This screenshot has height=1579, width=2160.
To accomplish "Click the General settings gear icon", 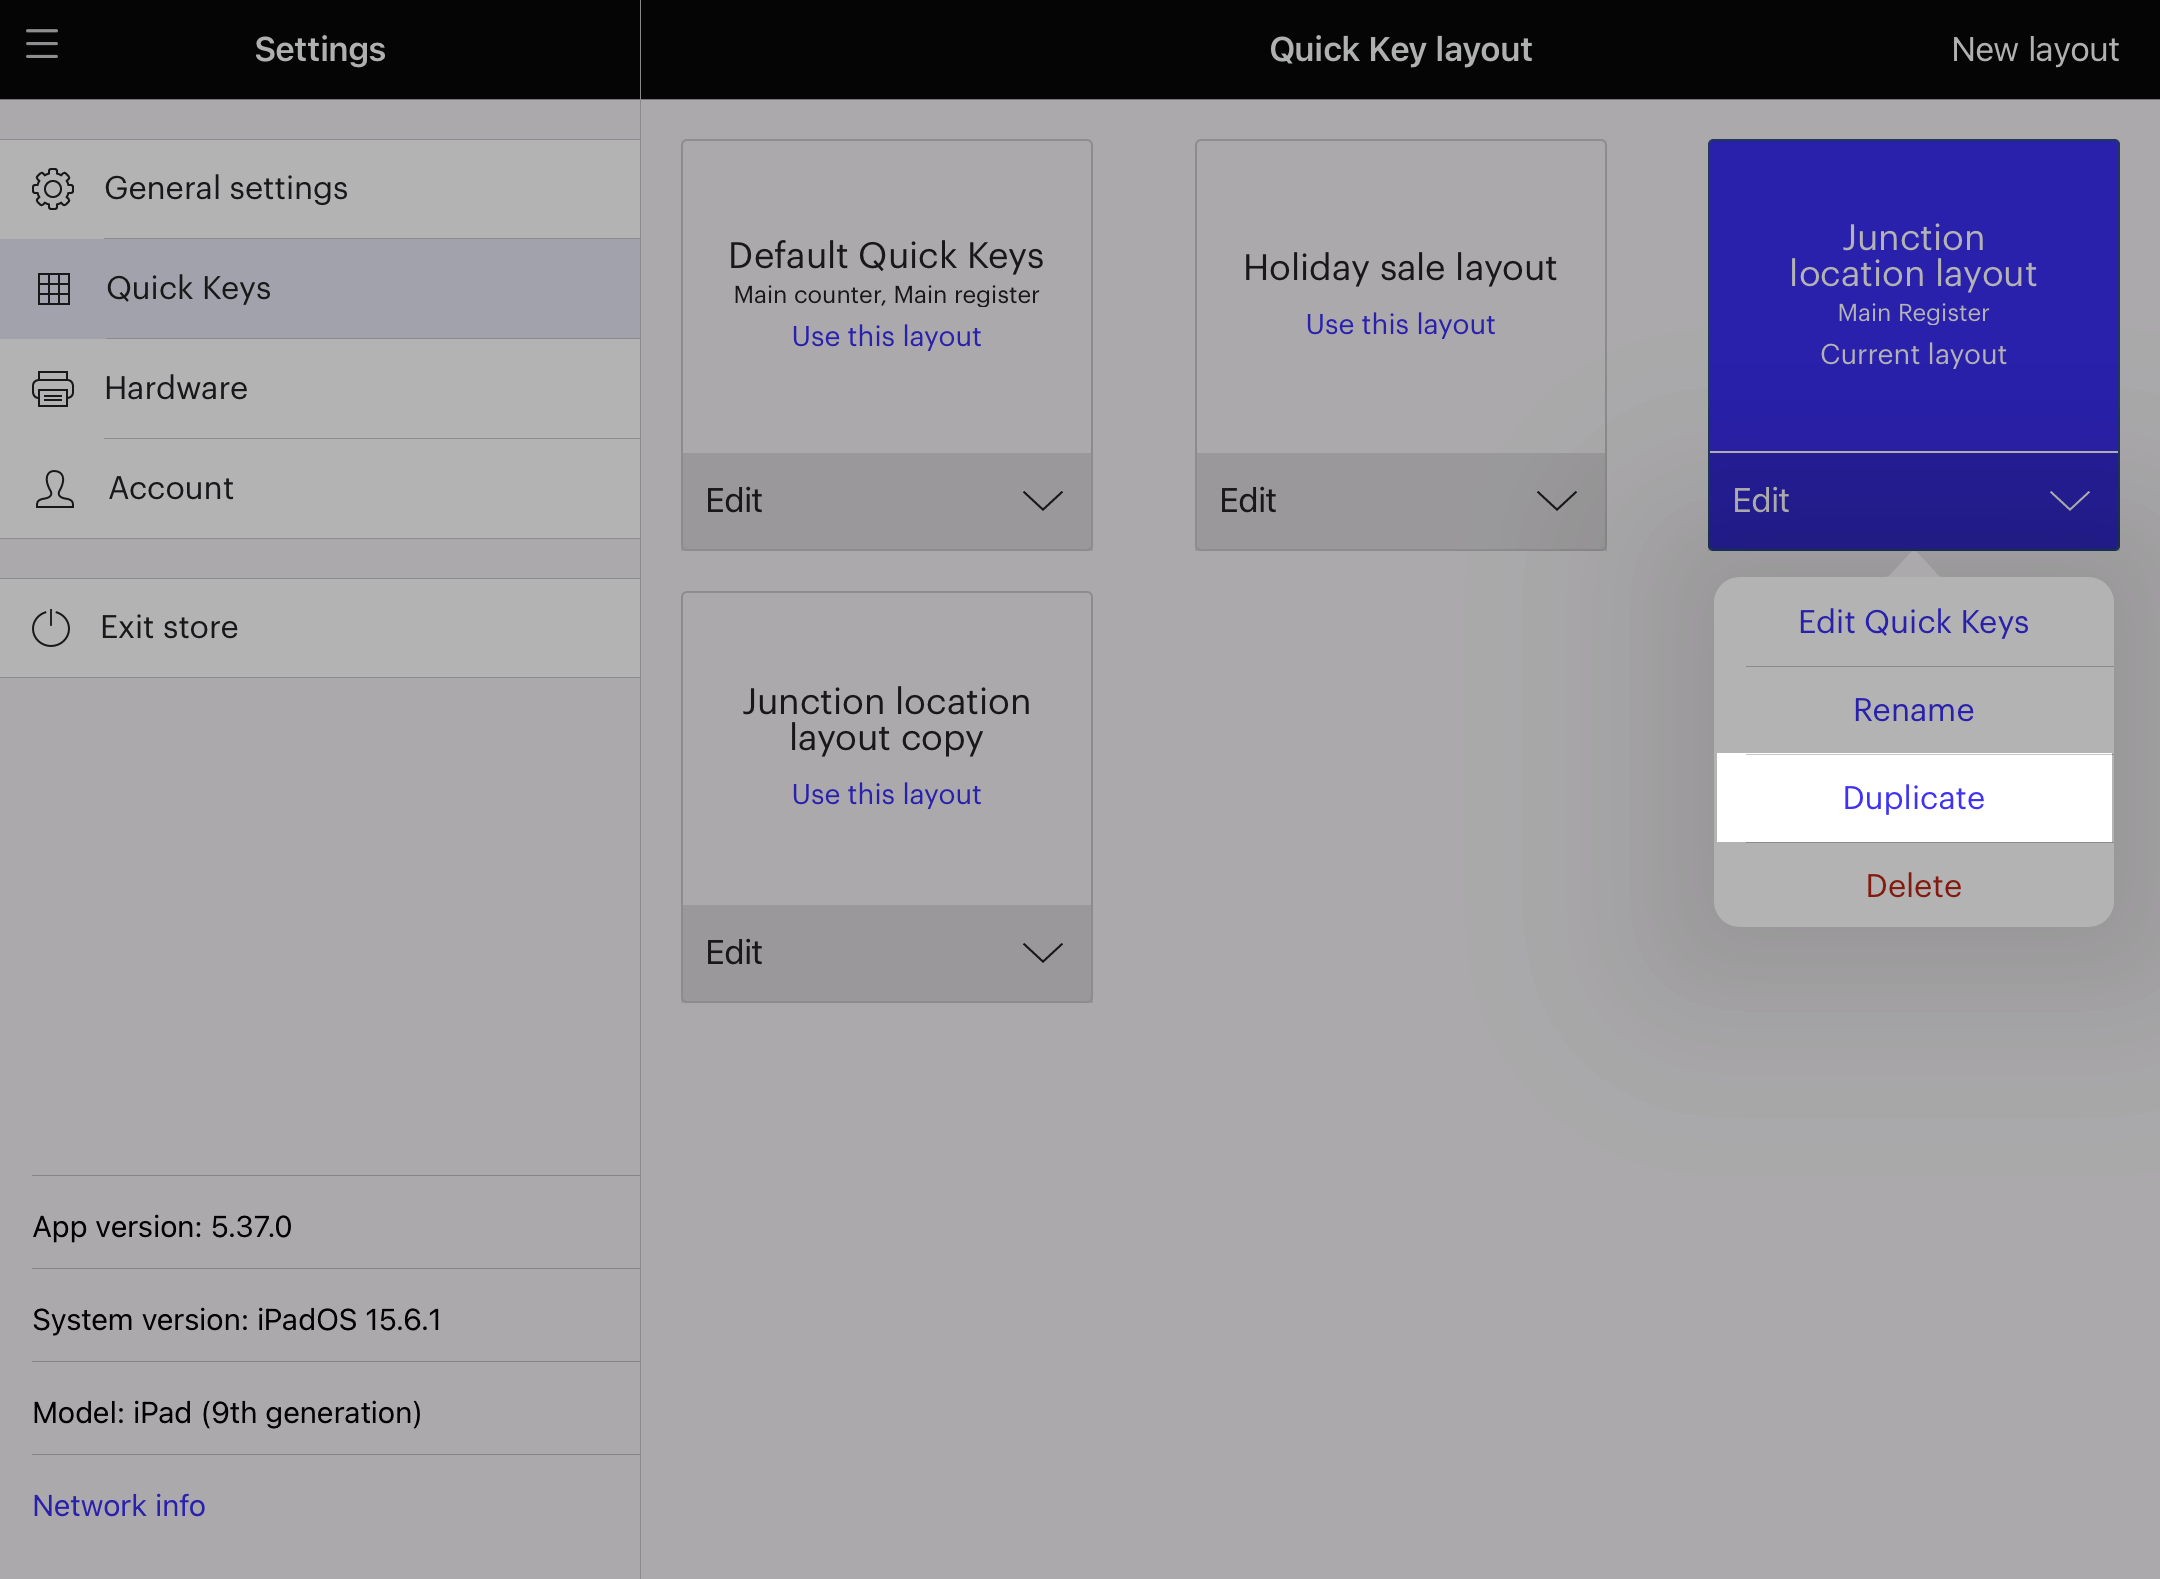I will [x=53, y=188].
